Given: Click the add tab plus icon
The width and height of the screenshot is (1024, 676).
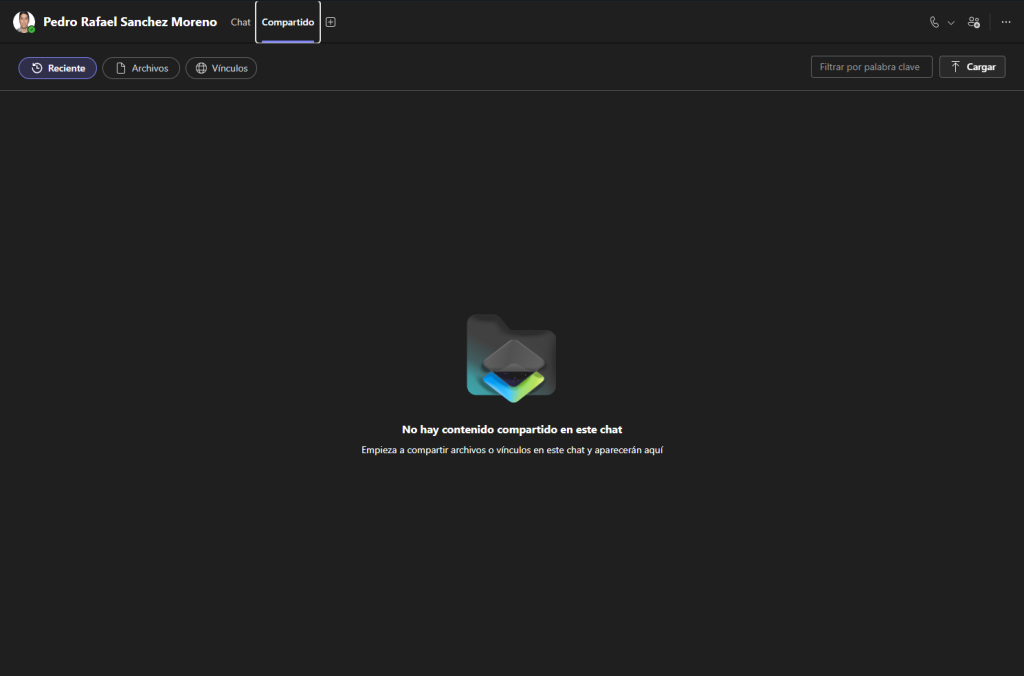Looking at the screenshot, I should point(331,22).
